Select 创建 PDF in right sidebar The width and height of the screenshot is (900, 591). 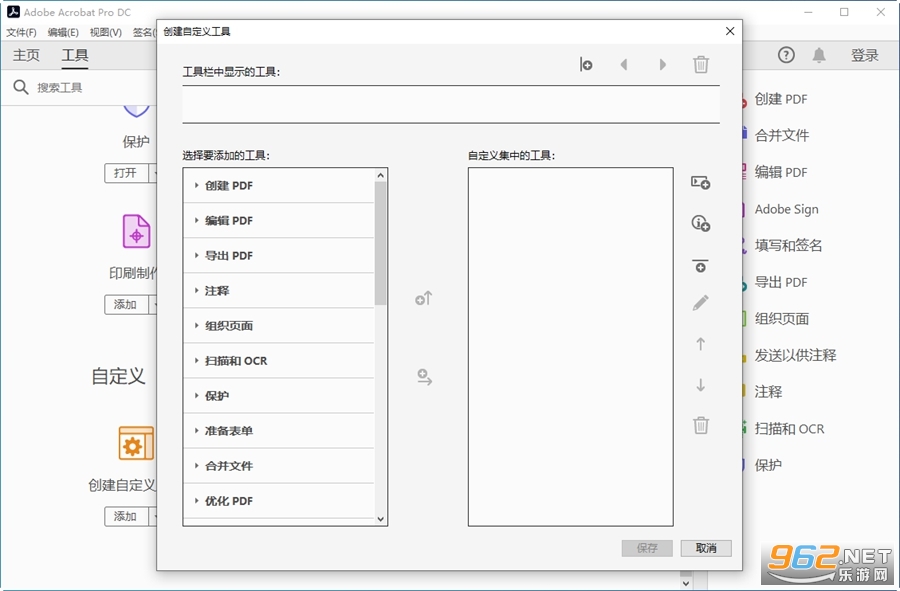[781, 99]
